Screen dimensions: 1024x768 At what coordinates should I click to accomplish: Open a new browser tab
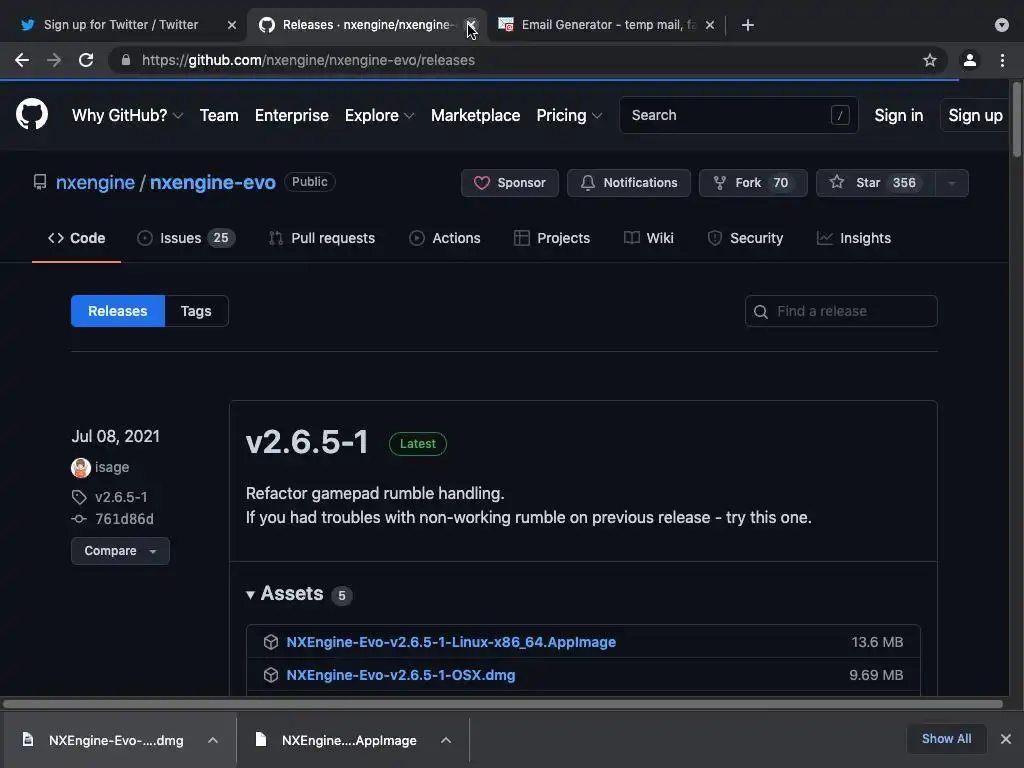click(748, 25)
